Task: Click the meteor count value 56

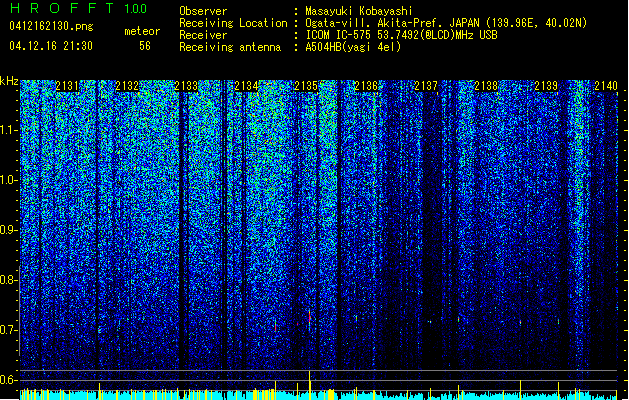Action: tap(145, 46)
